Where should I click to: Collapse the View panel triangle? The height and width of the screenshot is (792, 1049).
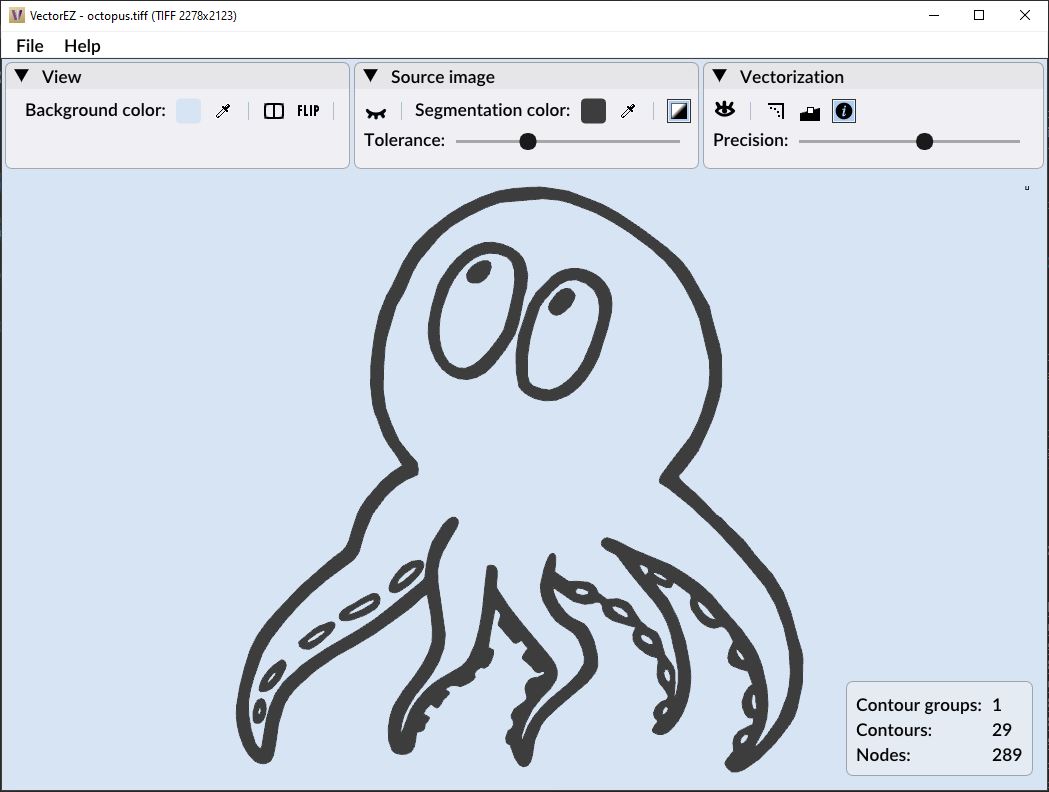(x=21, y=76)
